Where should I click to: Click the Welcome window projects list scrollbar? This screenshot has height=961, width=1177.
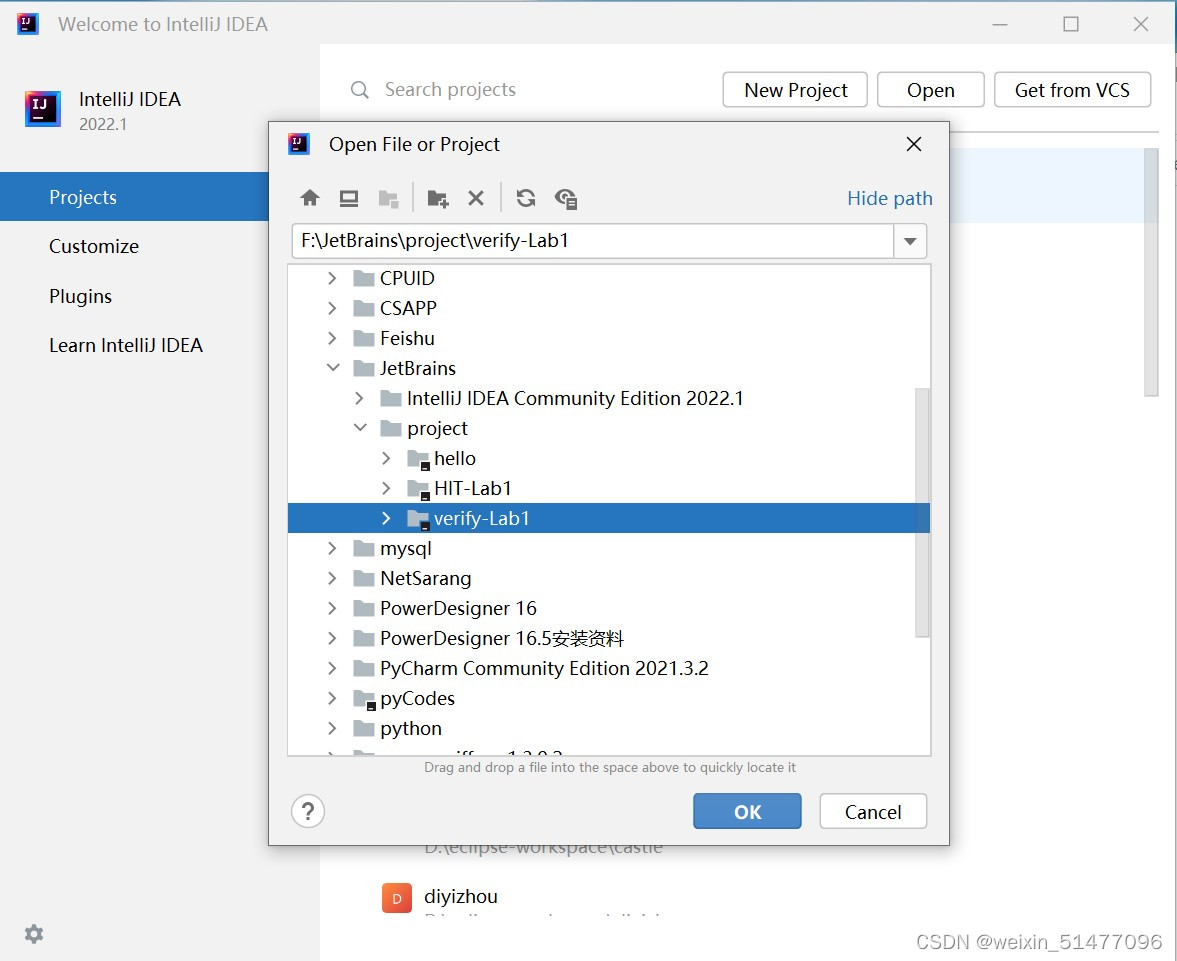pos(1151,272)
